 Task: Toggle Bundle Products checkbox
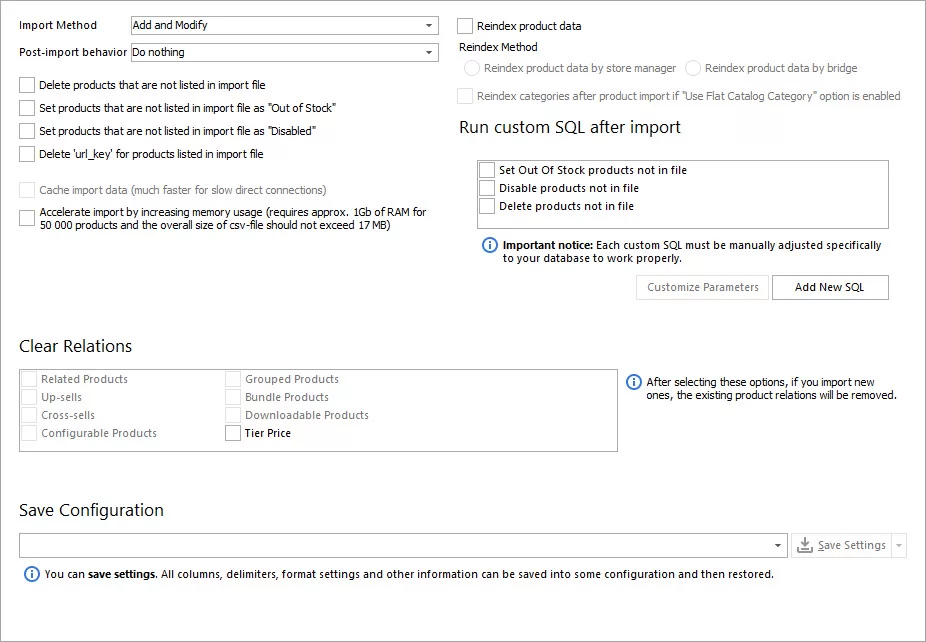[x=233, y=397]
